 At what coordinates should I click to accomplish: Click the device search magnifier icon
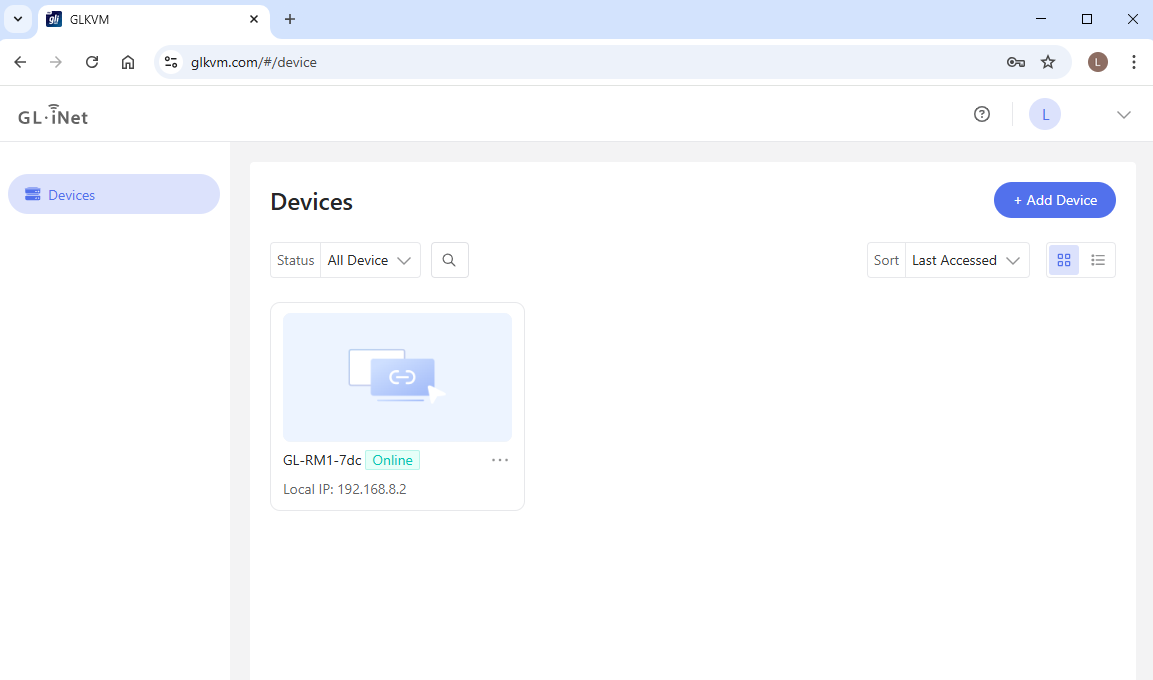click(x=449, y=260)
